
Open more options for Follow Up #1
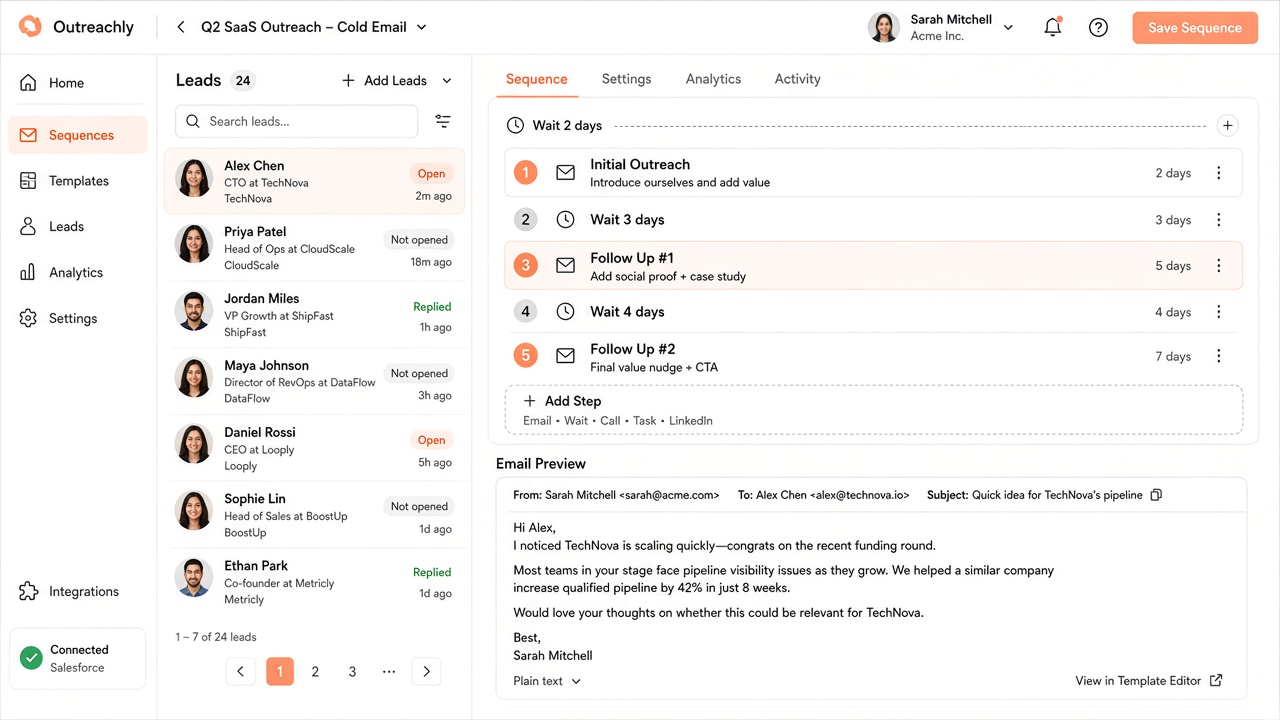coord(1218,266)
